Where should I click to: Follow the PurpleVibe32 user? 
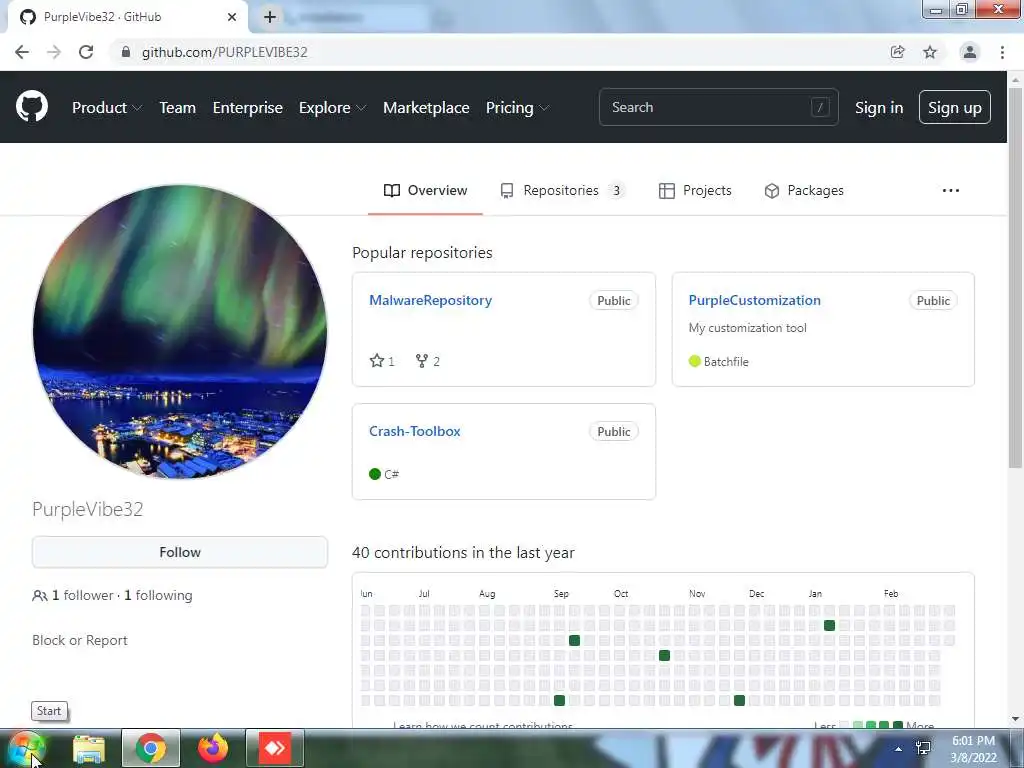pos(180,552)
